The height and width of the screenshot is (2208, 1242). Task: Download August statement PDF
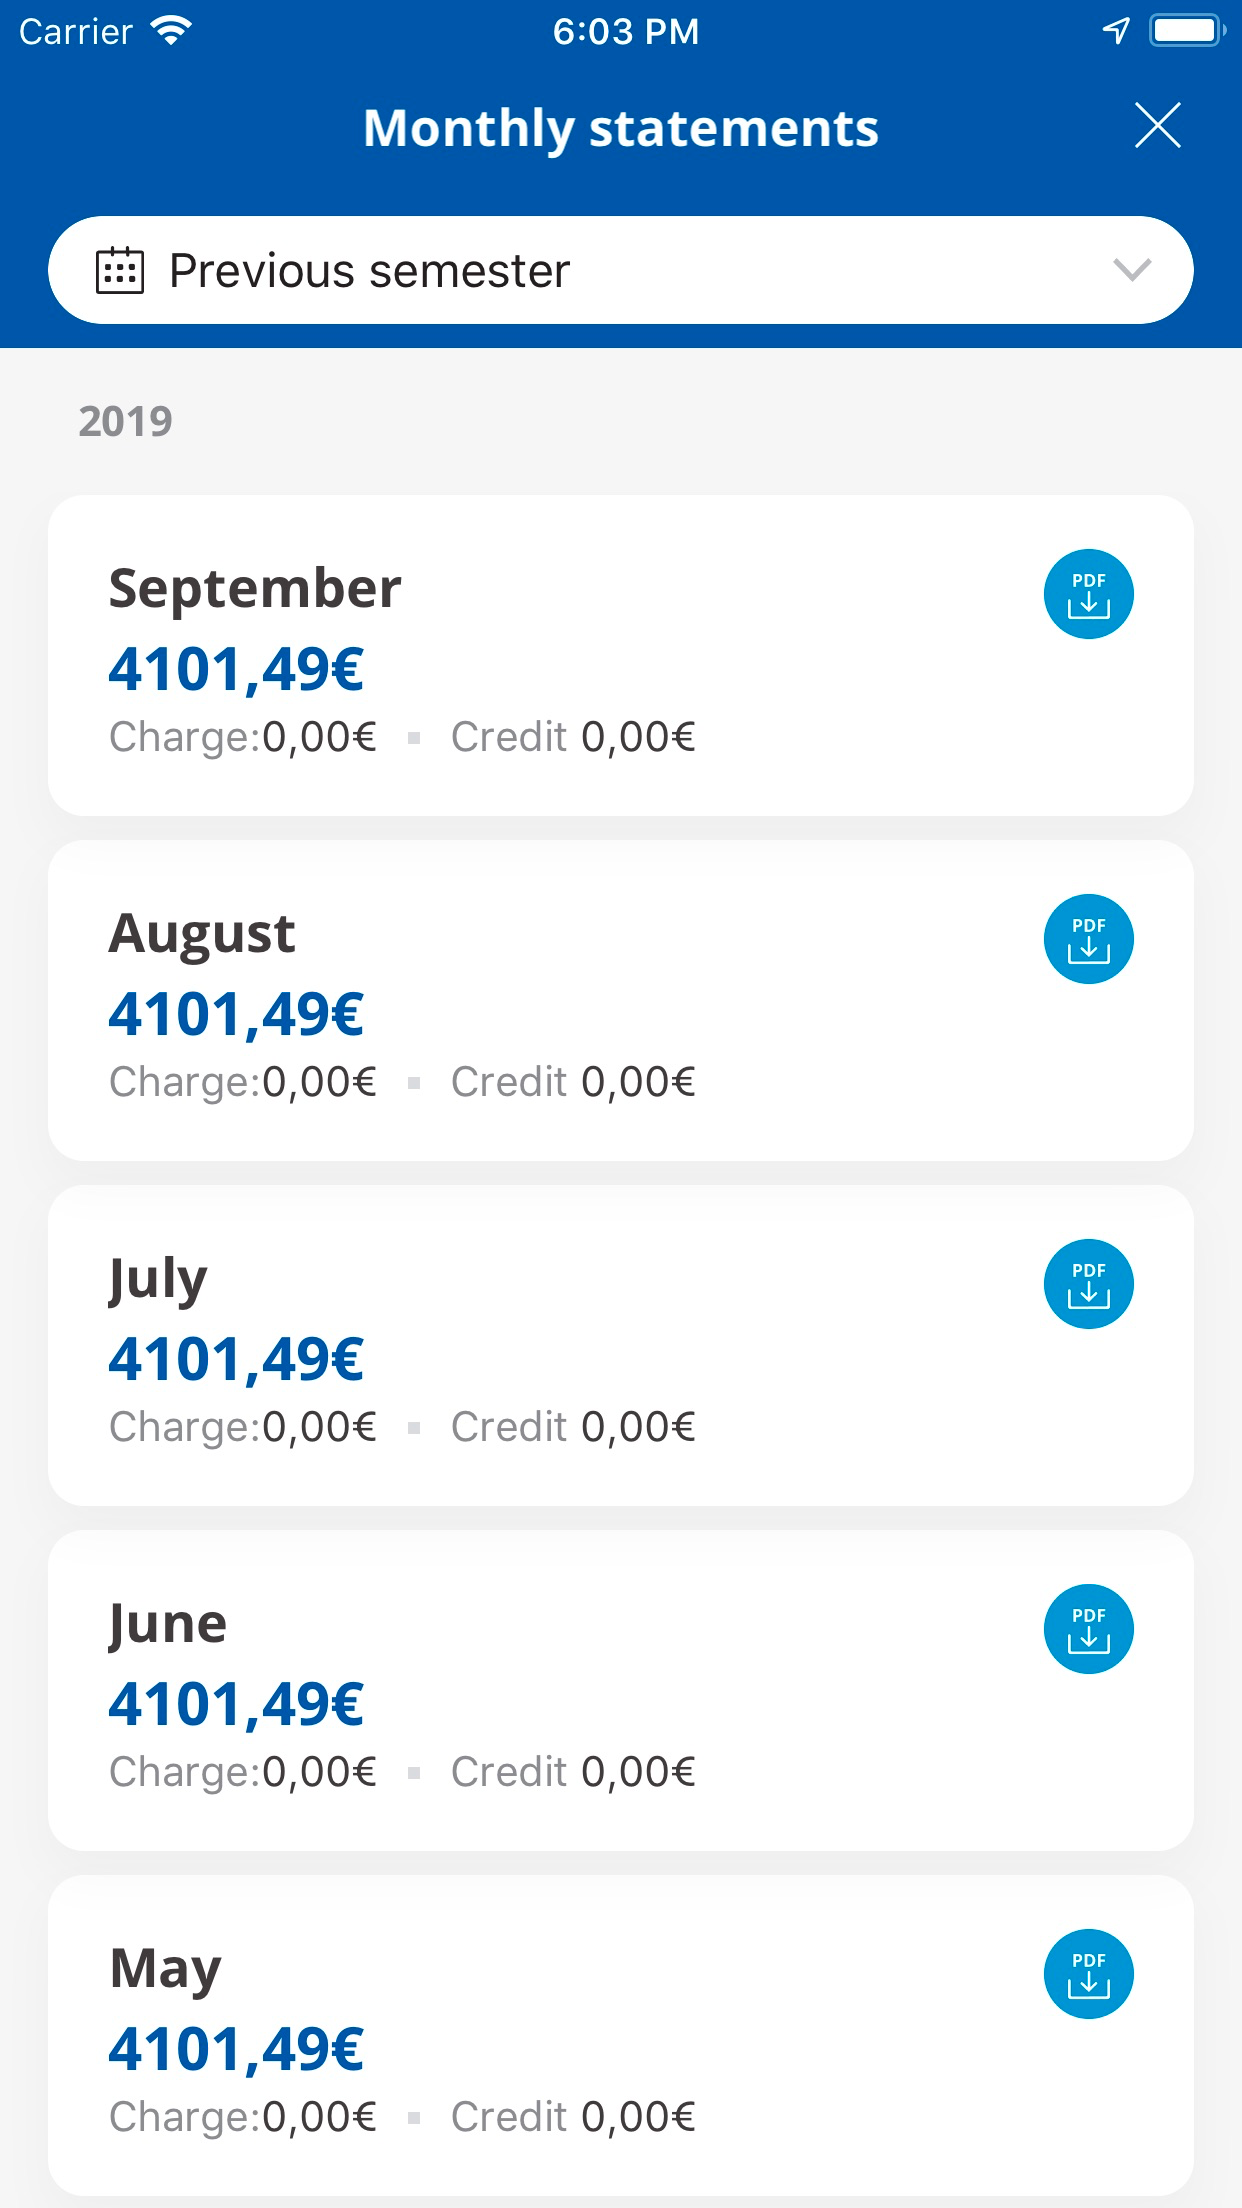click(x=1088, y=939)
